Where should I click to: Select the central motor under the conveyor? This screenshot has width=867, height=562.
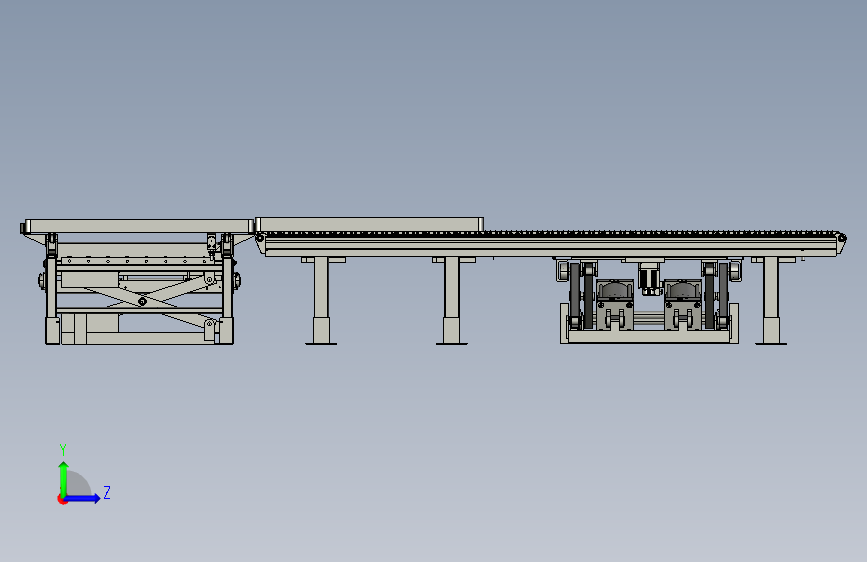click(x=649, y=279)
